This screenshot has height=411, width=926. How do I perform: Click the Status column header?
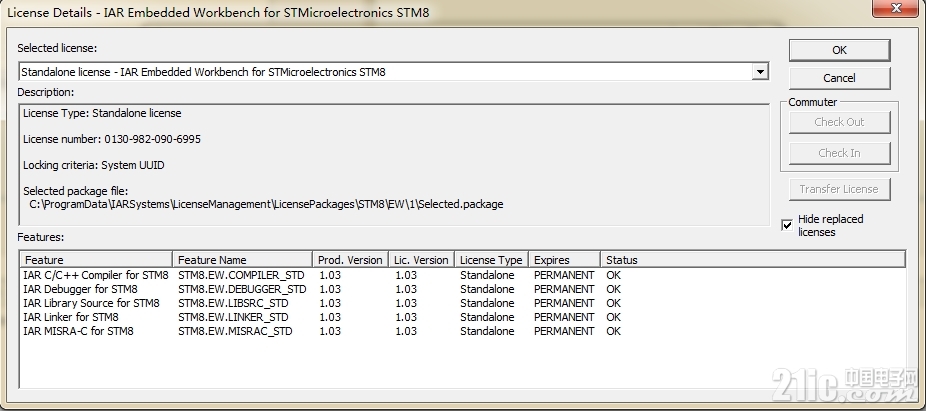pos(753,260)
